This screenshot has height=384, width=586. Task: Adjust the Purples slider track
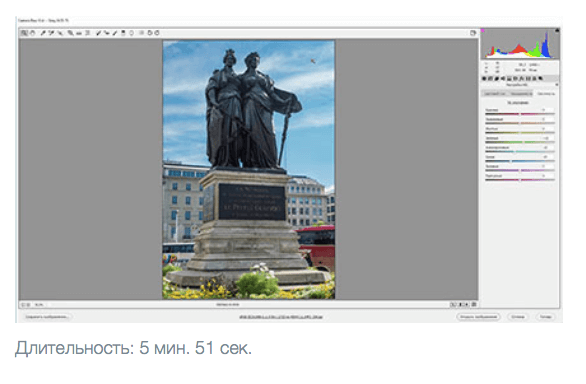519,170
